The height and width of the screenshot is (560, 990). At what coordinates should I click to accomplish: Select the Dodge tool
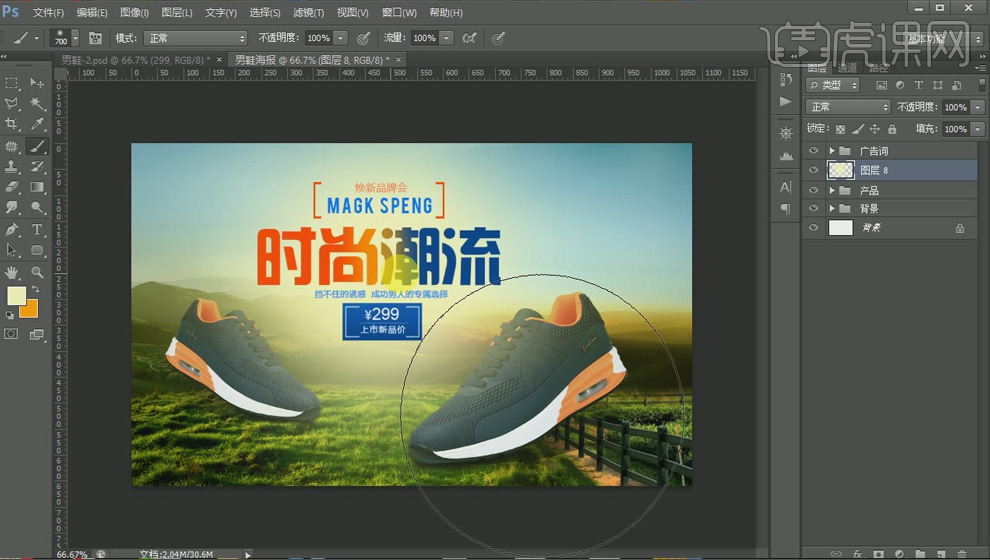(37, 207)
